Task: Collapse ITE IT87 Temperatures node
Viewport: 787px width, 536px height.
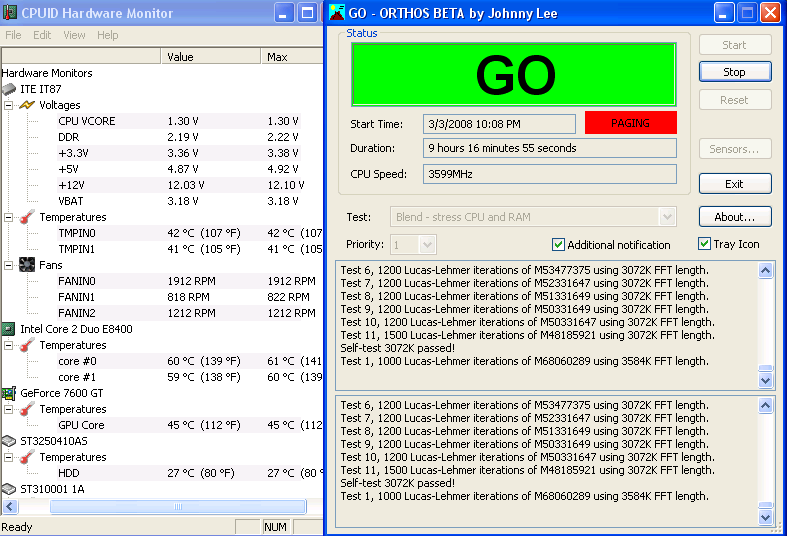Action: tap(9, 217)
